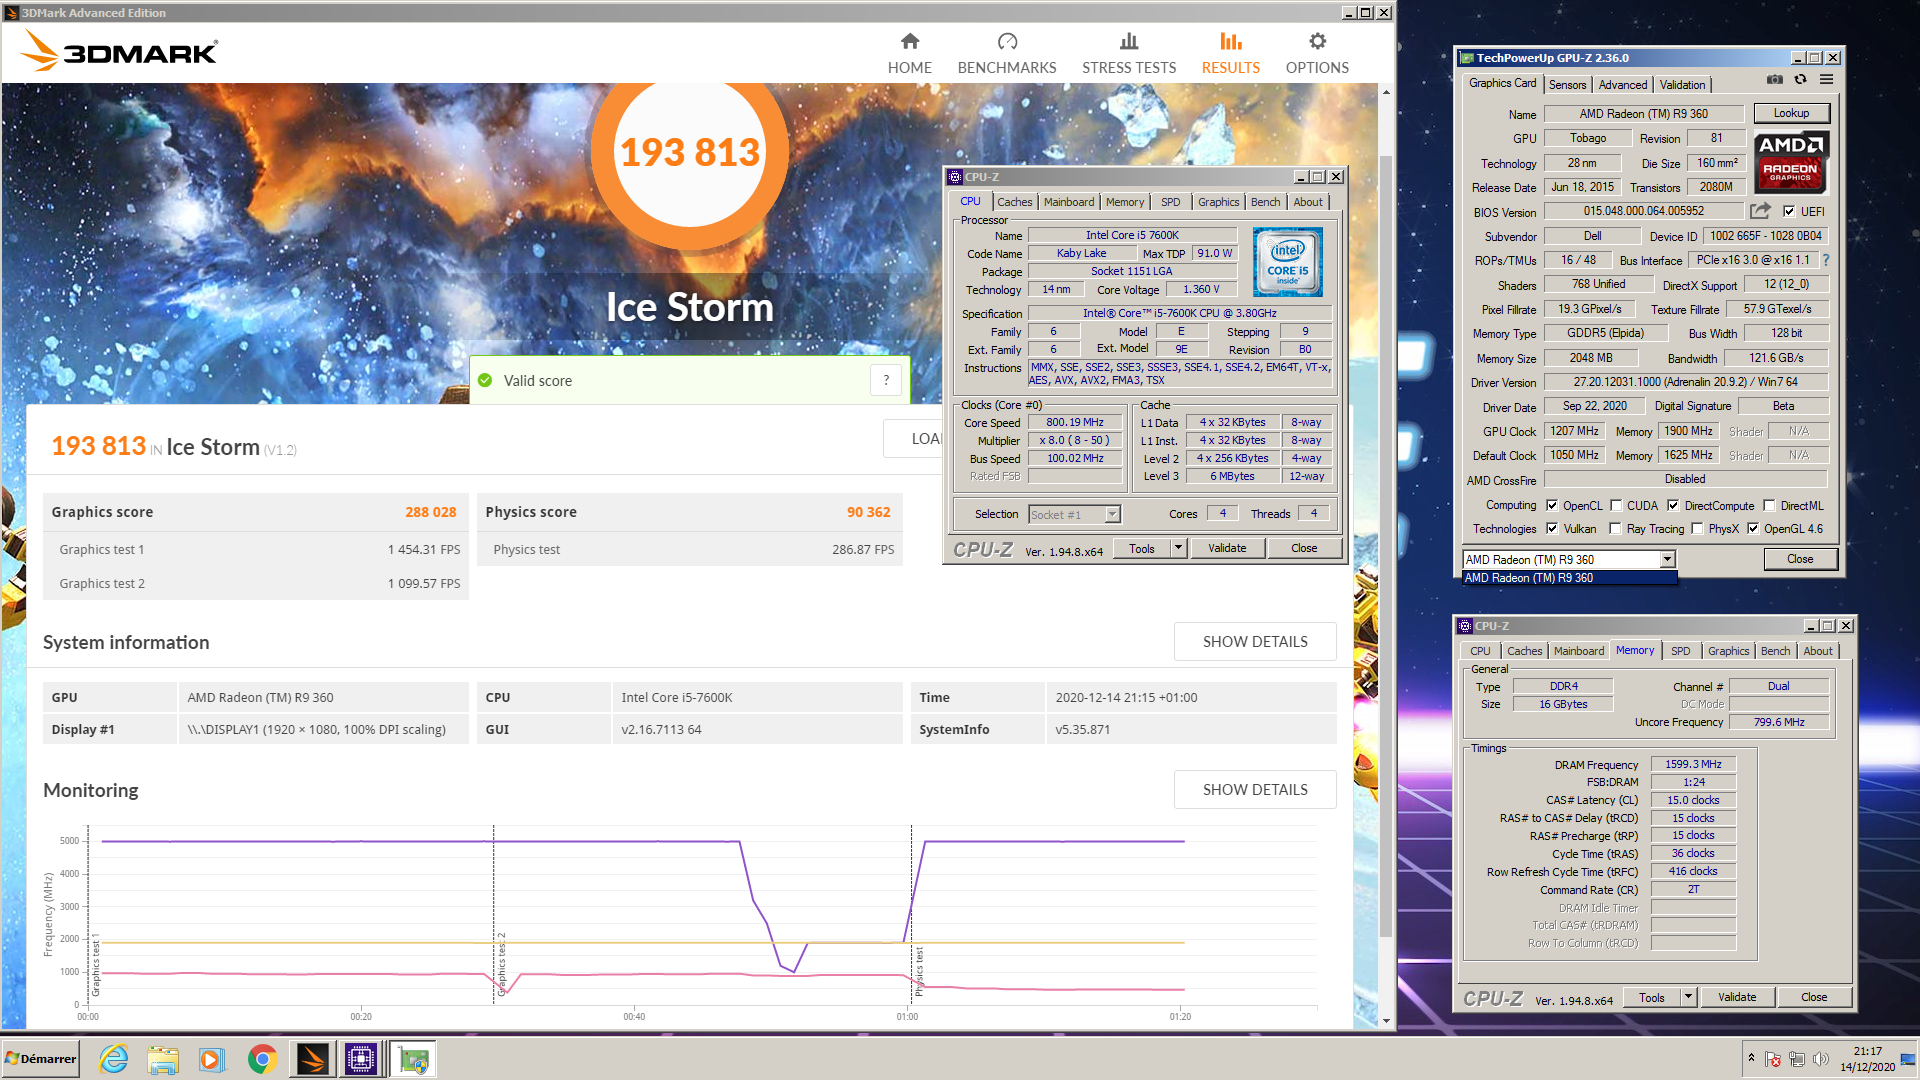Open Google Chrome from the taskbar

[x=262, y=1059]
